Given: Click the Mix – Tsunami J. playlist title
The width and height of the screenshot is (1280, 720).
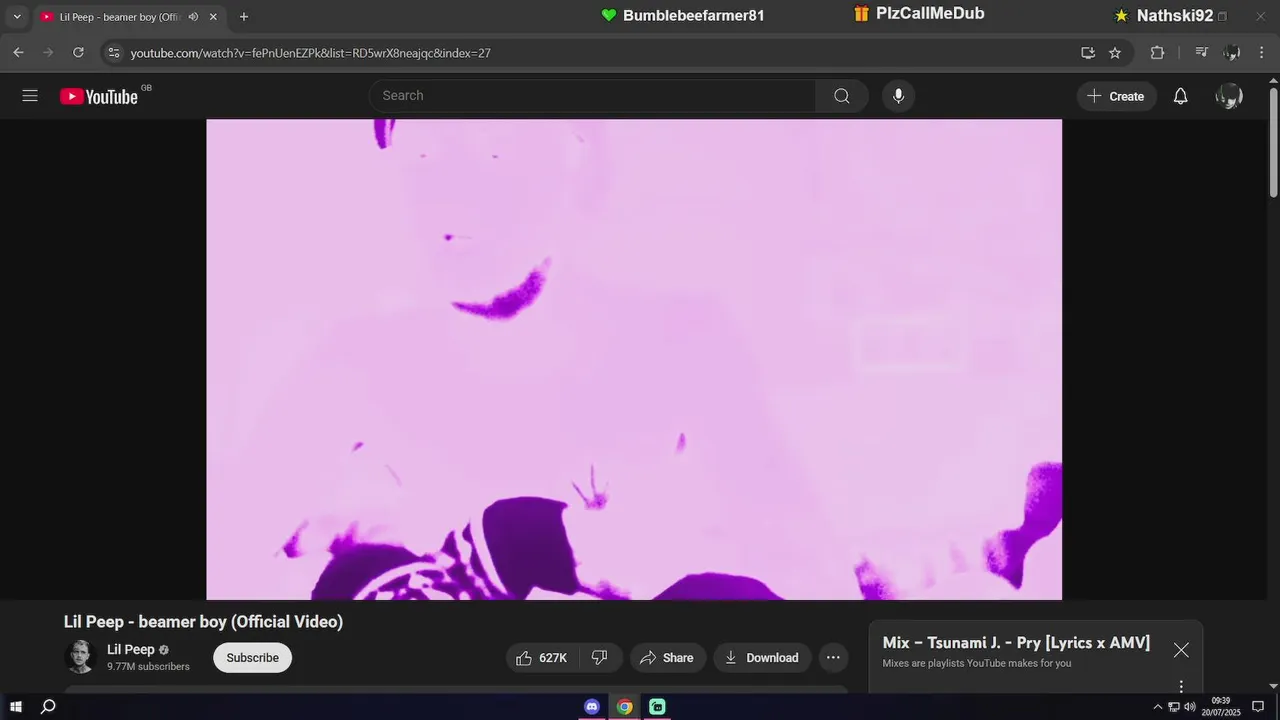Looking at the screenshot, I should [x=1016, y=643].
